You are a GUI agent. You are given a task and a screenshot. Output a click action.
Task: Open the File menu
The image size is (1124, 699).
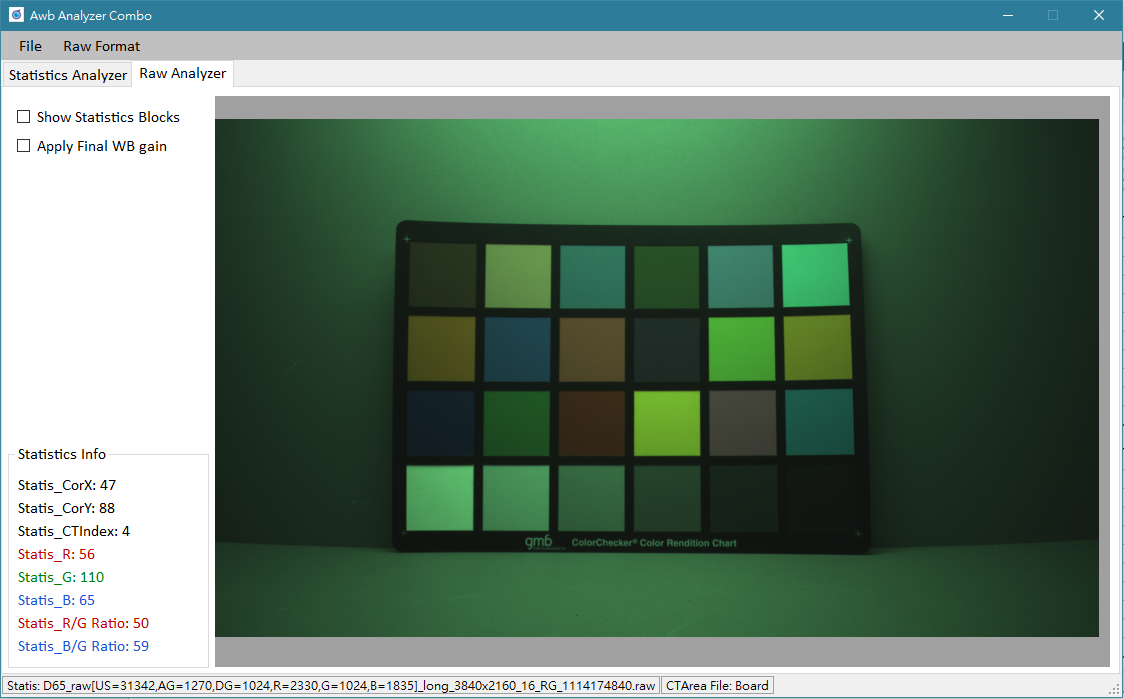click(x=30, y=46)
